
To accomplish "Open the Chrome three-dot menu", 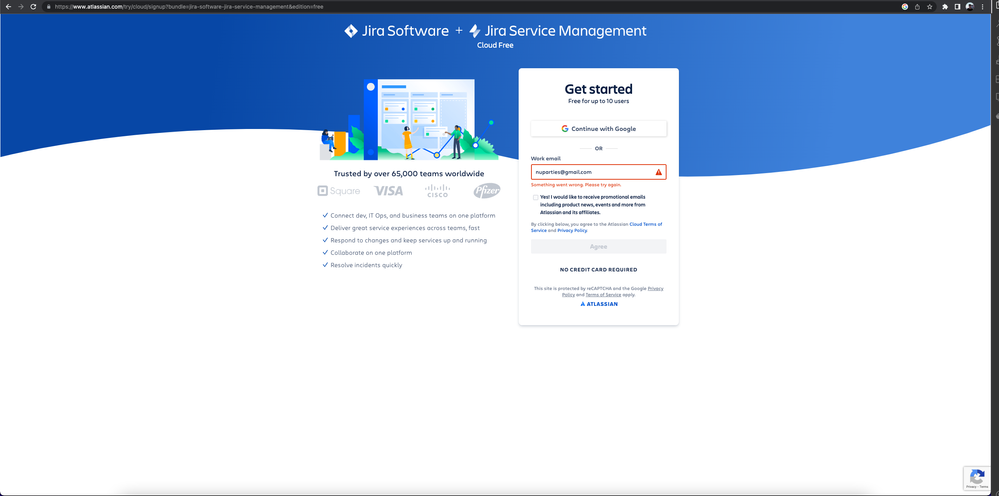I will pyautogui.click(x=982, y=6).
